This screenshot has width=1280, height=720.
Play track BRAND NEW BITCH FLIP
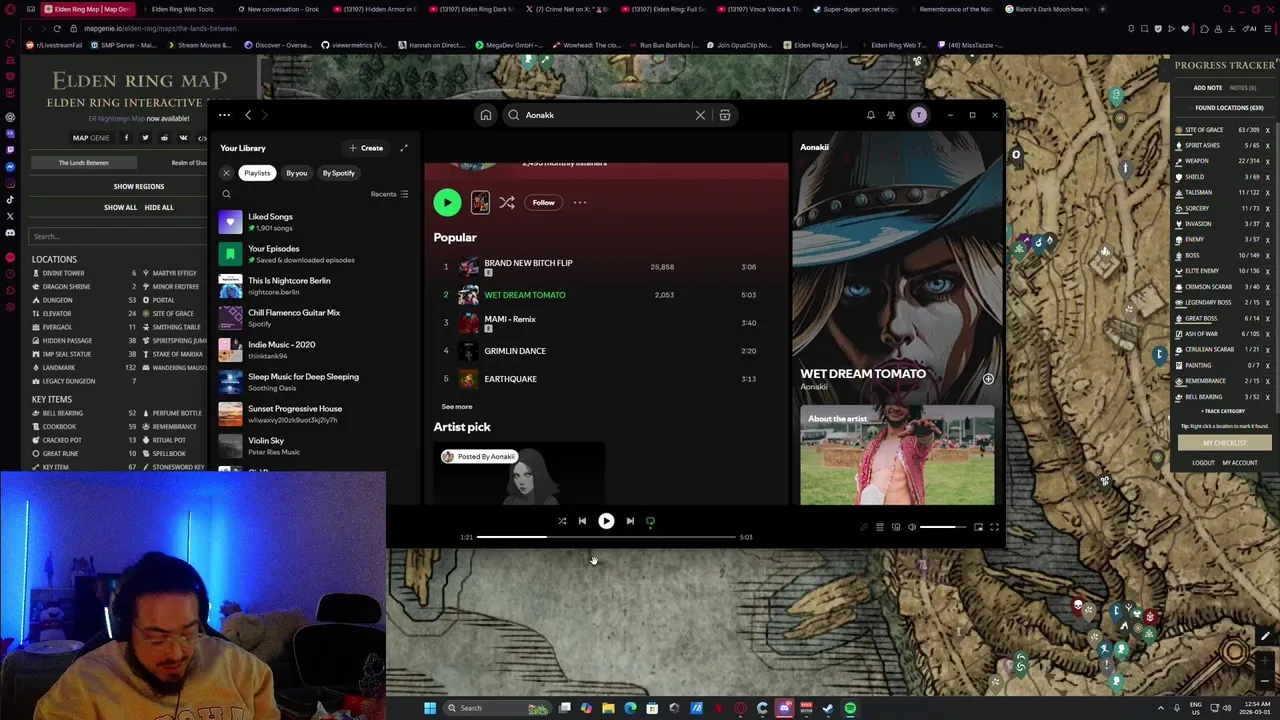pos(606,267)
